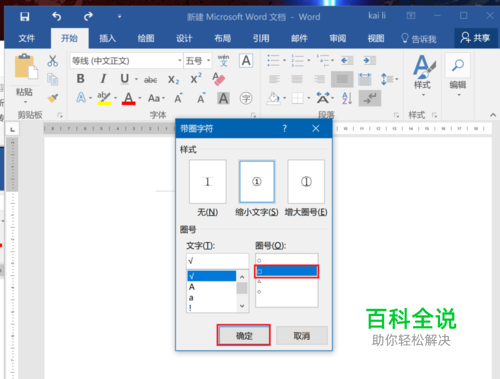Switch to the 审阅 tab
This screenshot has height=379, width=500.
[338, 38]
